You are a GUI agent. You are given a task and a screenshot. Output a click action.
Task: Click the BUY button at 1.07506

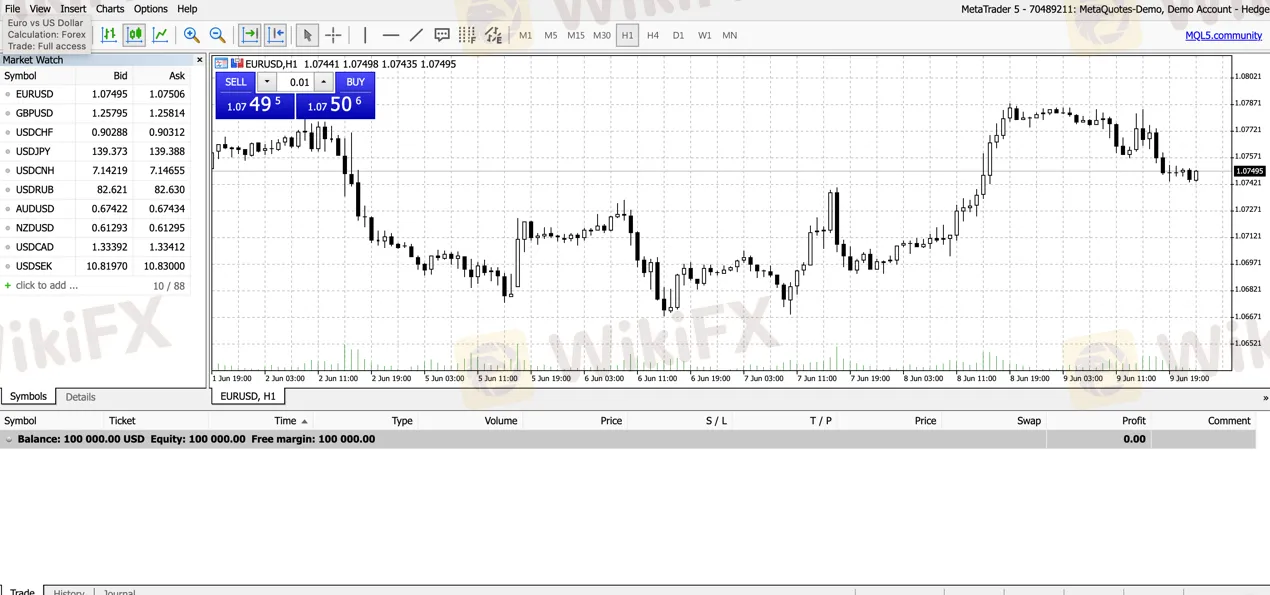(x=355, y=82)
